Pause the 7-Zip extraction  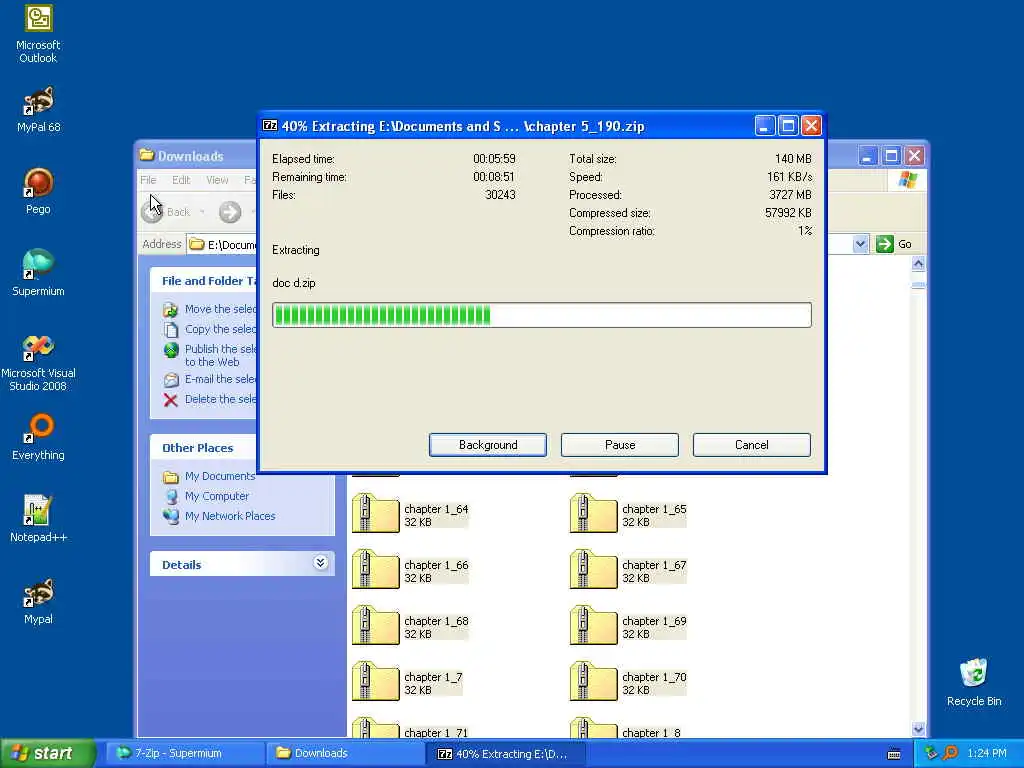620,445
